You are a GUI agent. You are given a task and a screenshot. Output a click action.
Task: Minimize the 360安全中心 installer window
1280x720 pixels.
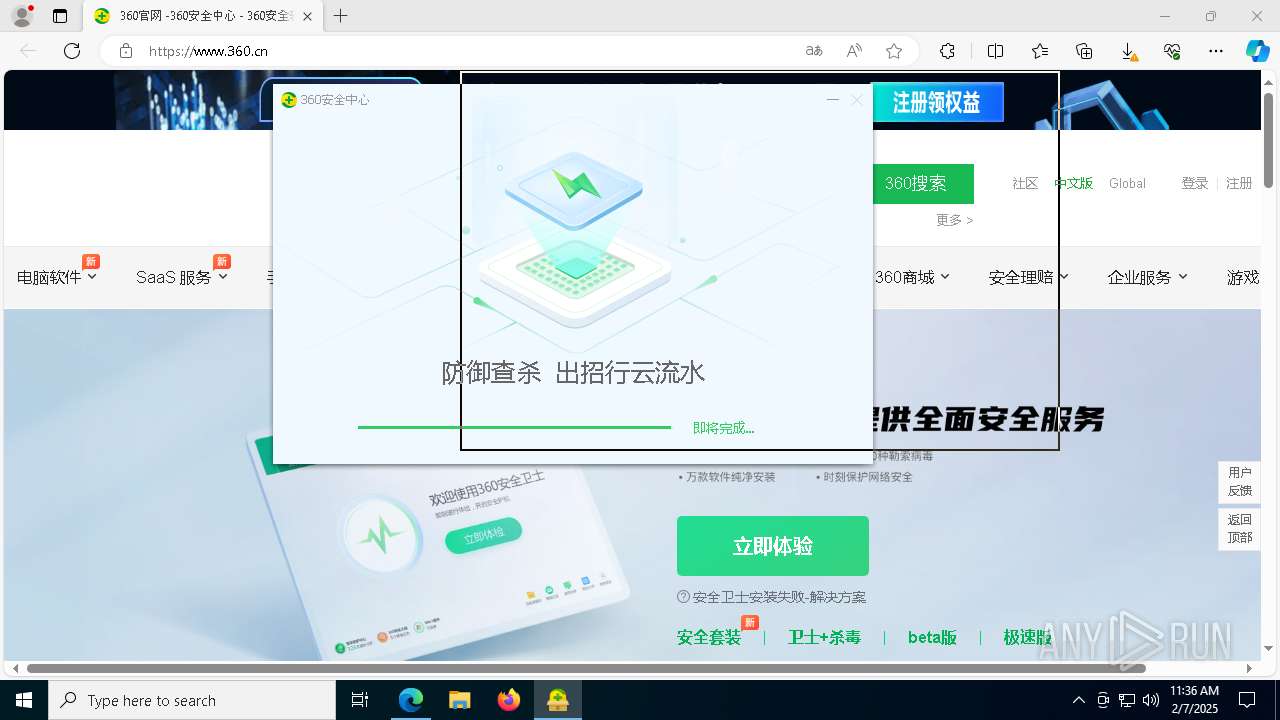tap(832, 100)
